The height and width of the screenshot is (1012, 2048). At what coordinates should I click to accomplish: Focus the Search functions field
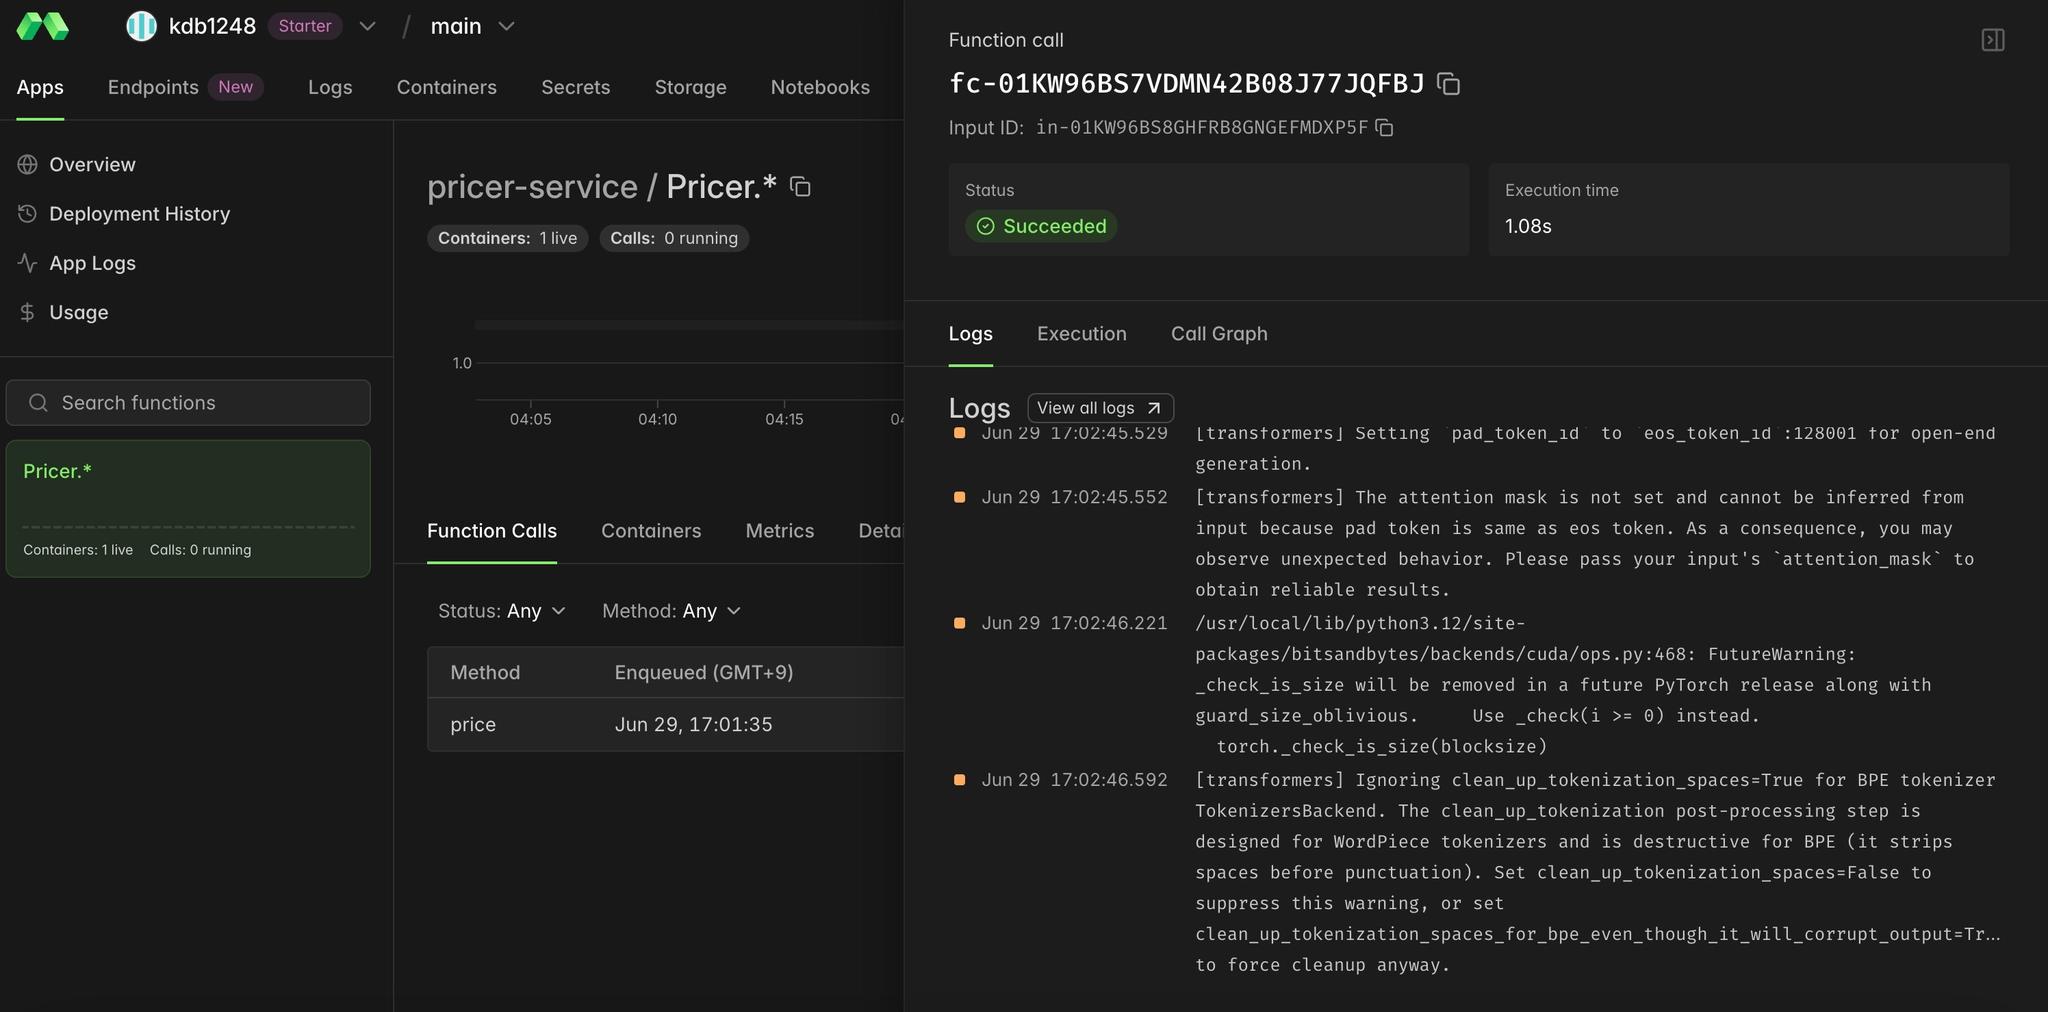188,402
